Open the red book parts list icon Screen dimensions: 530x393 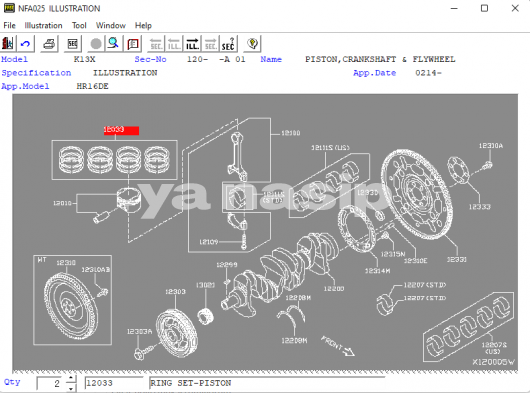[x=133, y=44]
